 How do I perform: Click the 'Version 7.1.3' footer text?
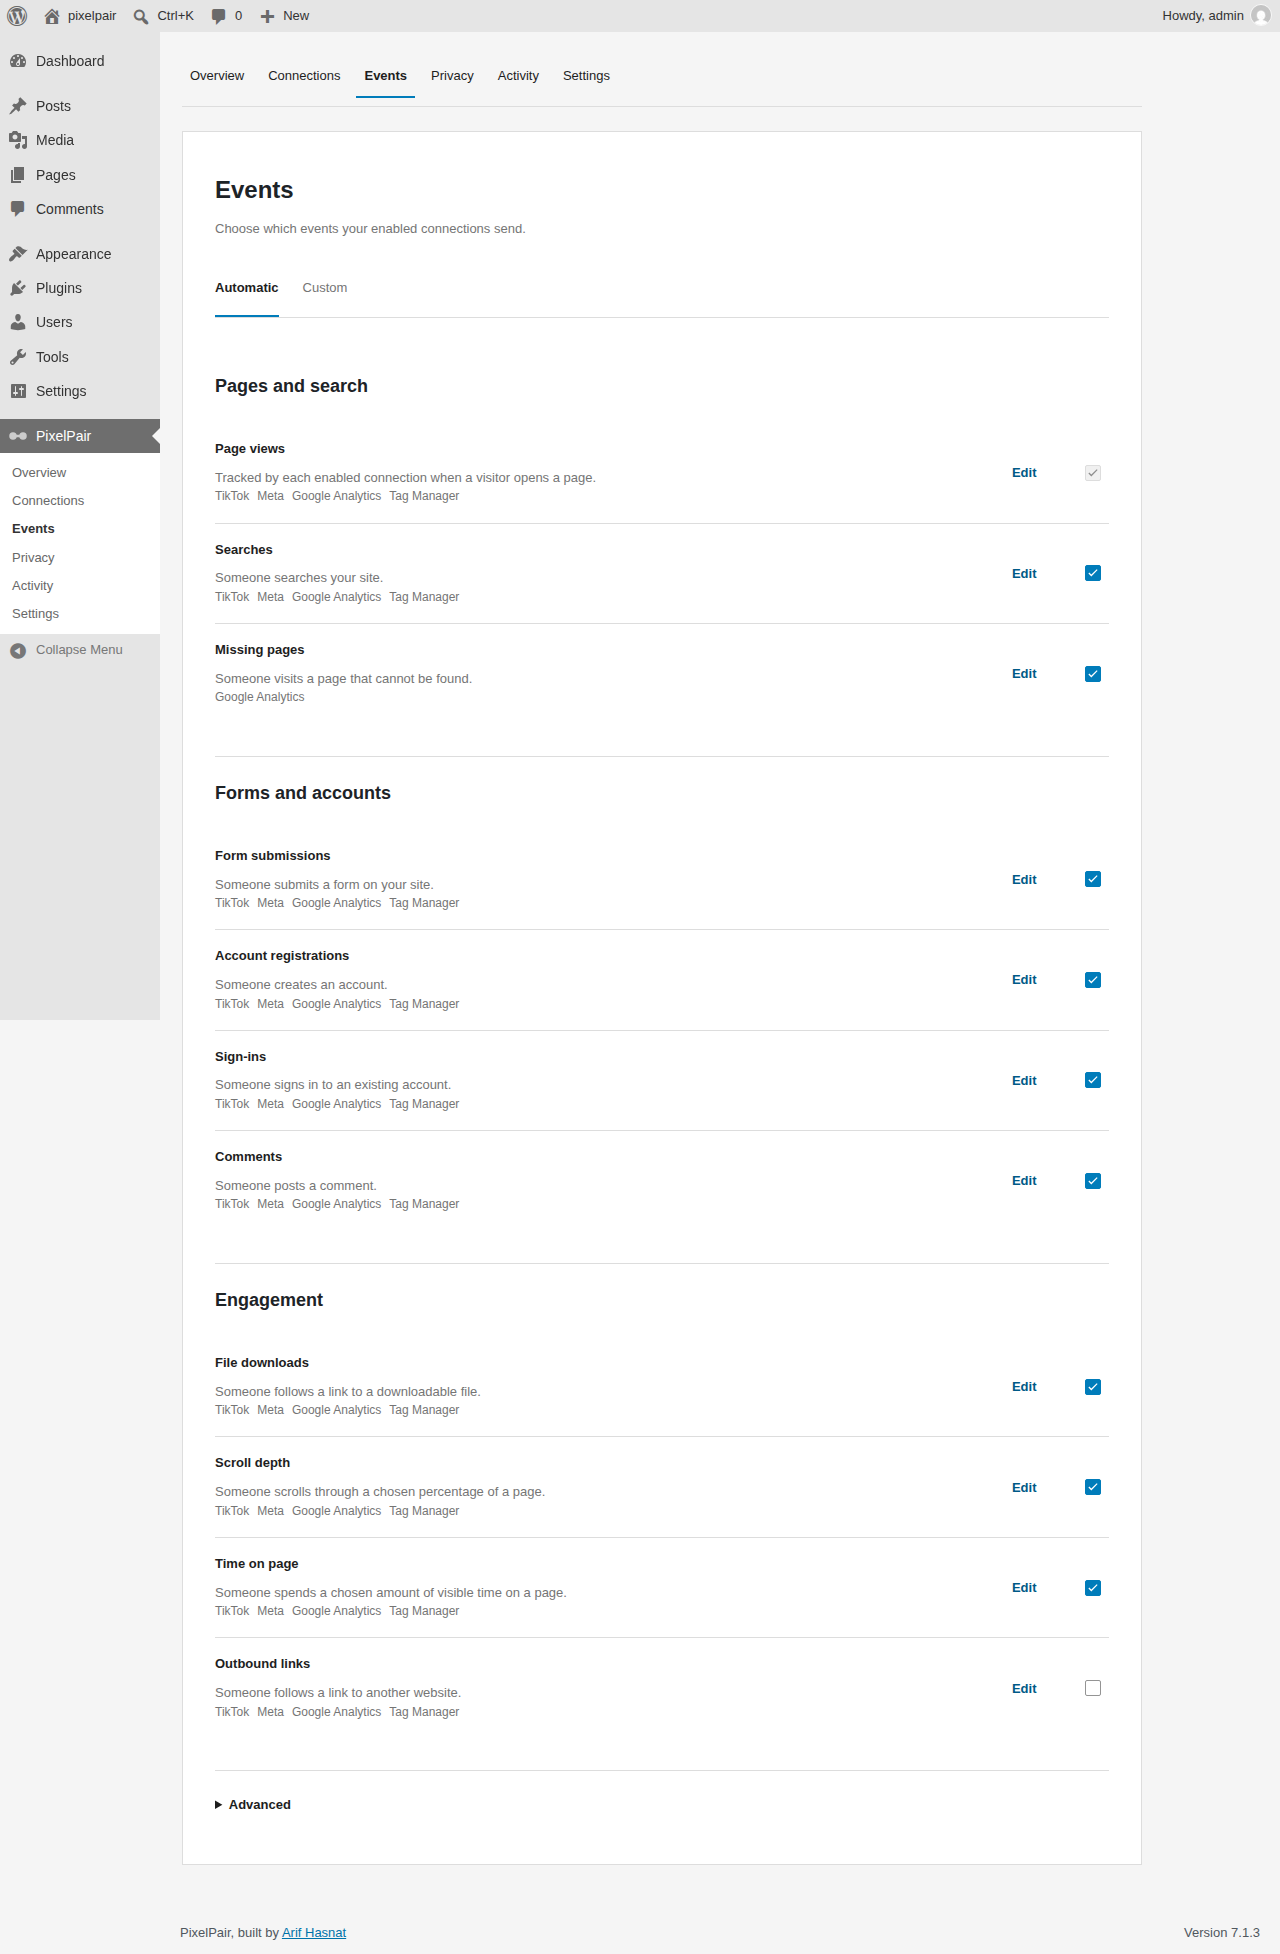[x=1222, y=1933]
